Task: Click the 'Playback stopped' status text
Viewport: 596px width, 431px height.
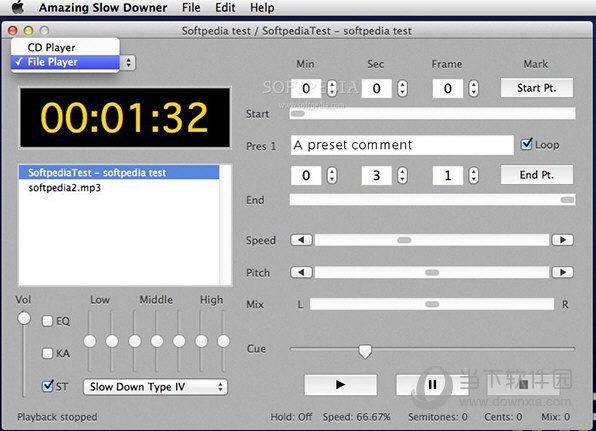Action: [57, 417]
